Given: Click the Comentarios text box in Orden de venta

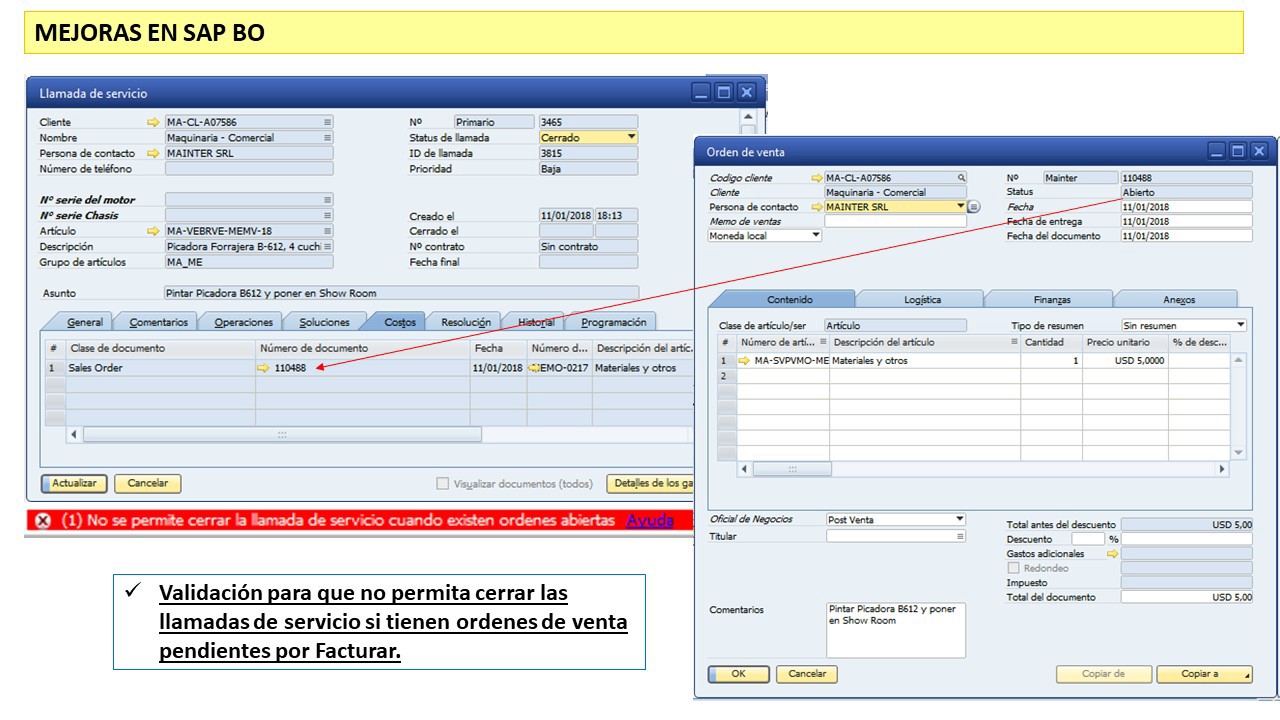Looking at the screenshot, I should (x=896, y=630).
